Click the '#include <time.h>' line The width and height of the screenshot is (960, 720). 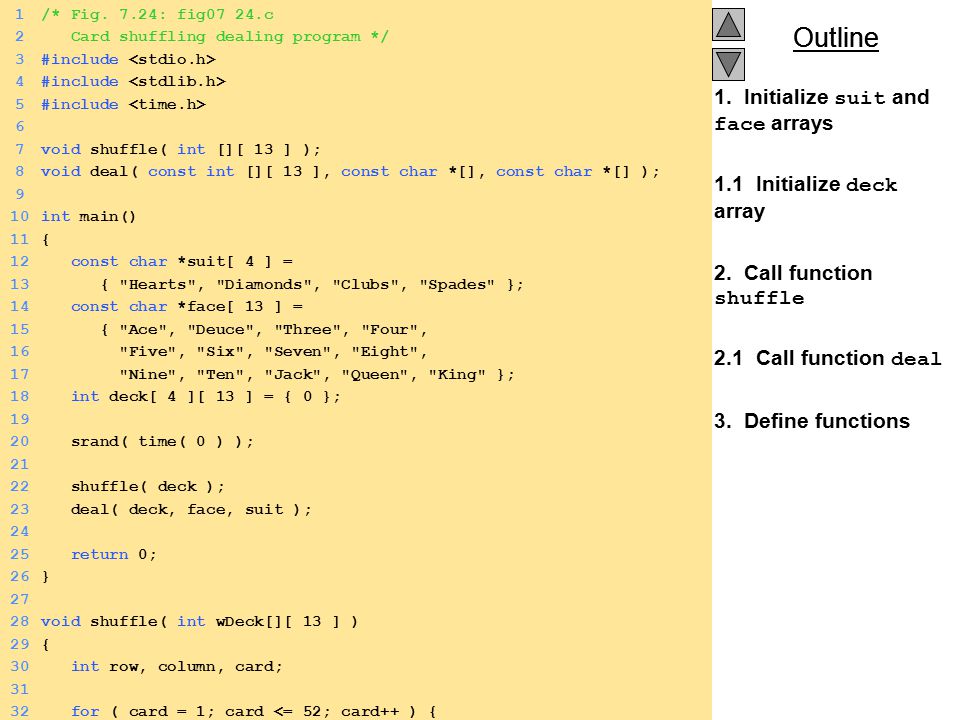pos(123,104)
